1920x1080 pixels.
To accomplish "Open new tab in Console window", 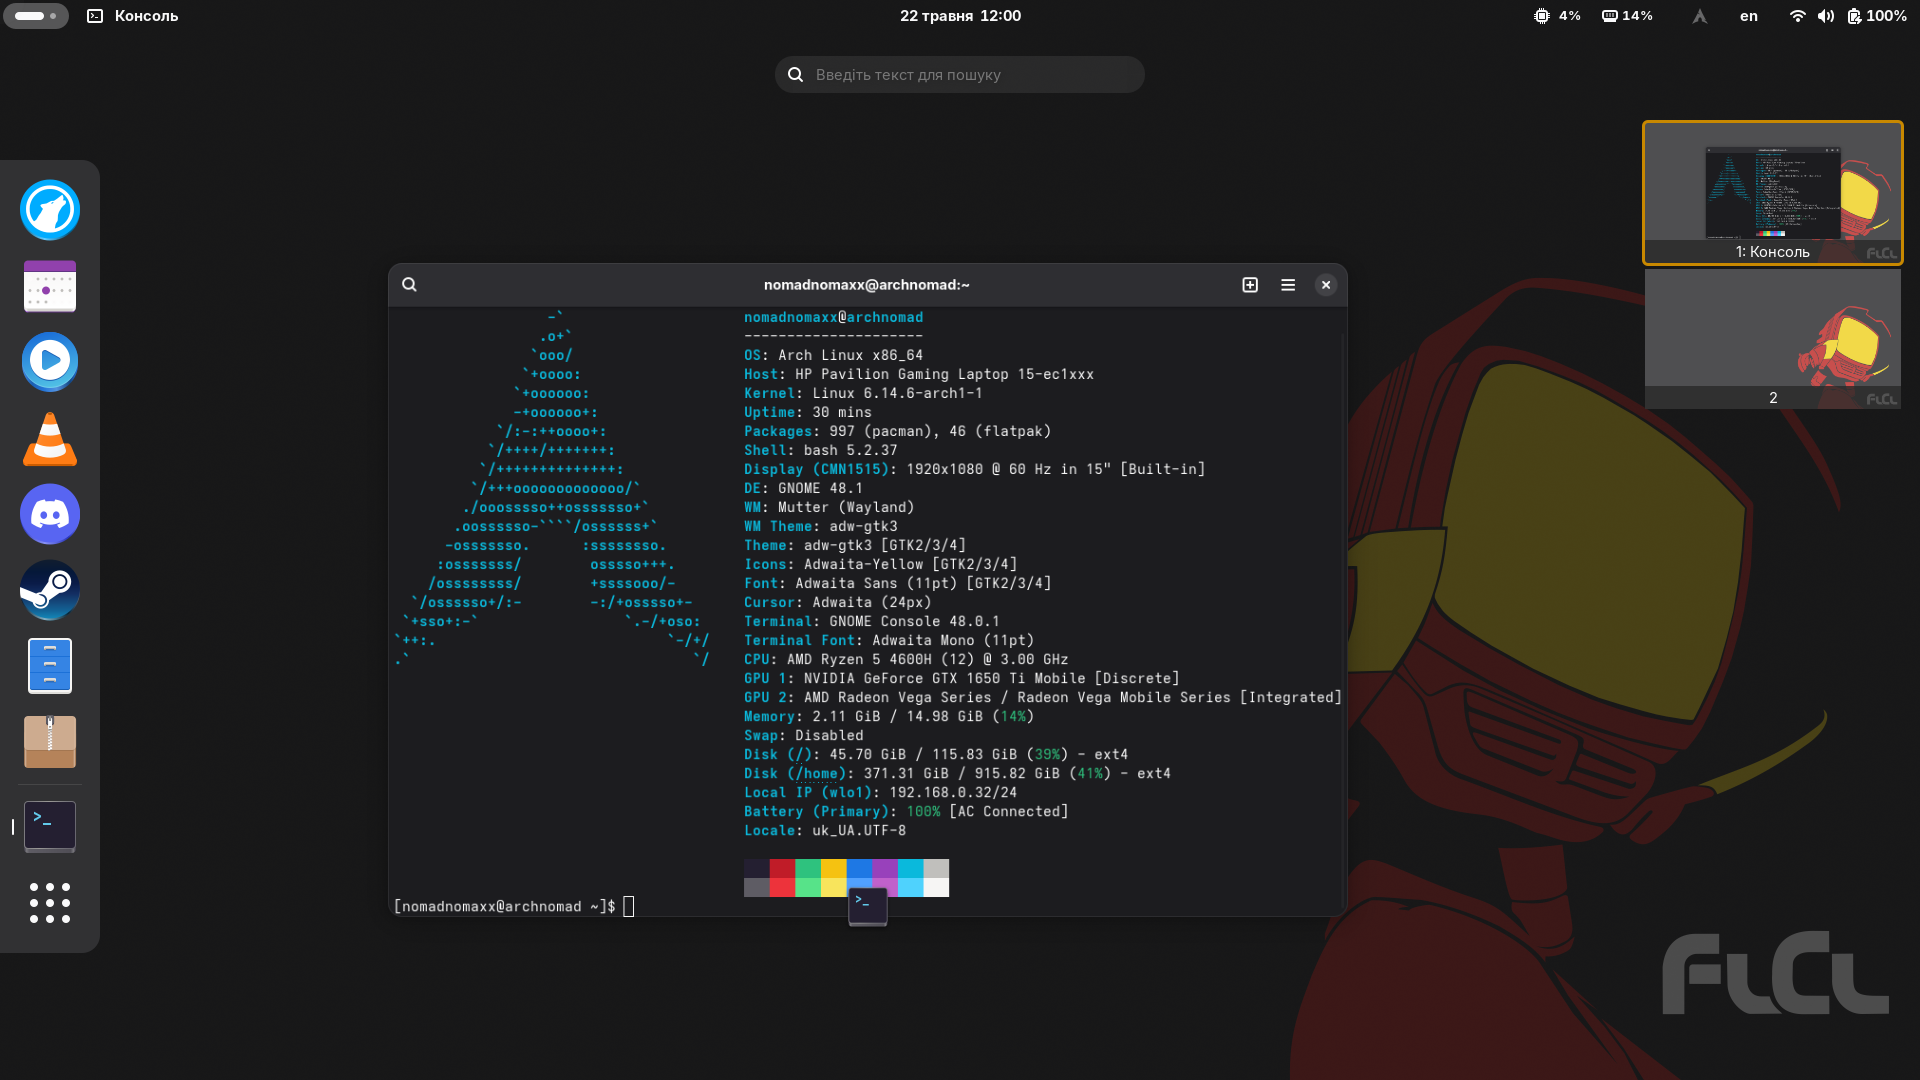I will pyautogui.click(x=1250, y=285).
